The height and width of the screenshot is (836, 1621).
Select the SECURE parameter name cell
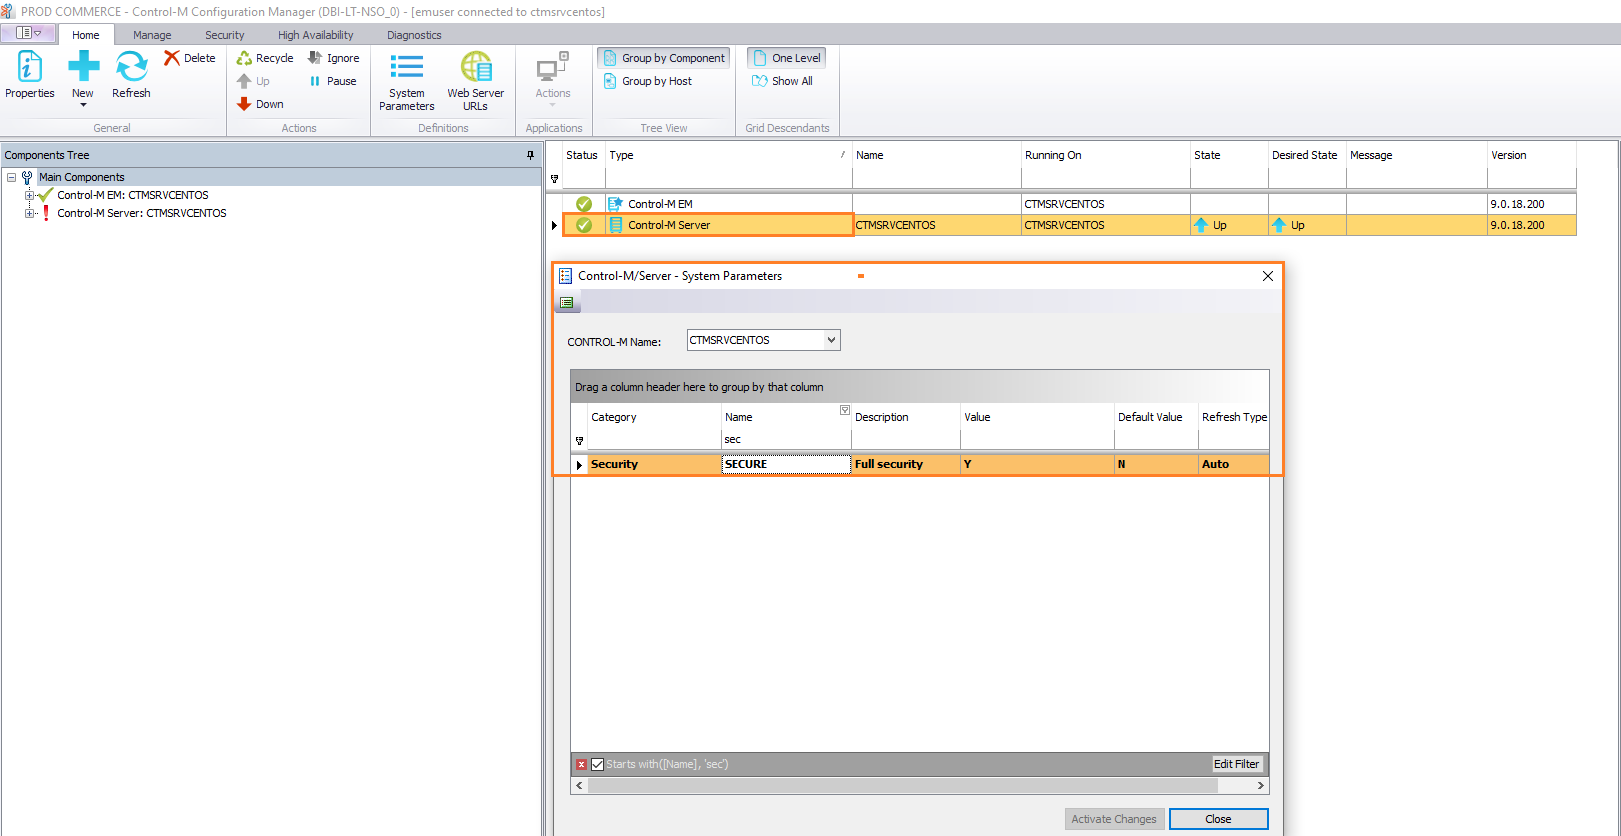[786, 464]
